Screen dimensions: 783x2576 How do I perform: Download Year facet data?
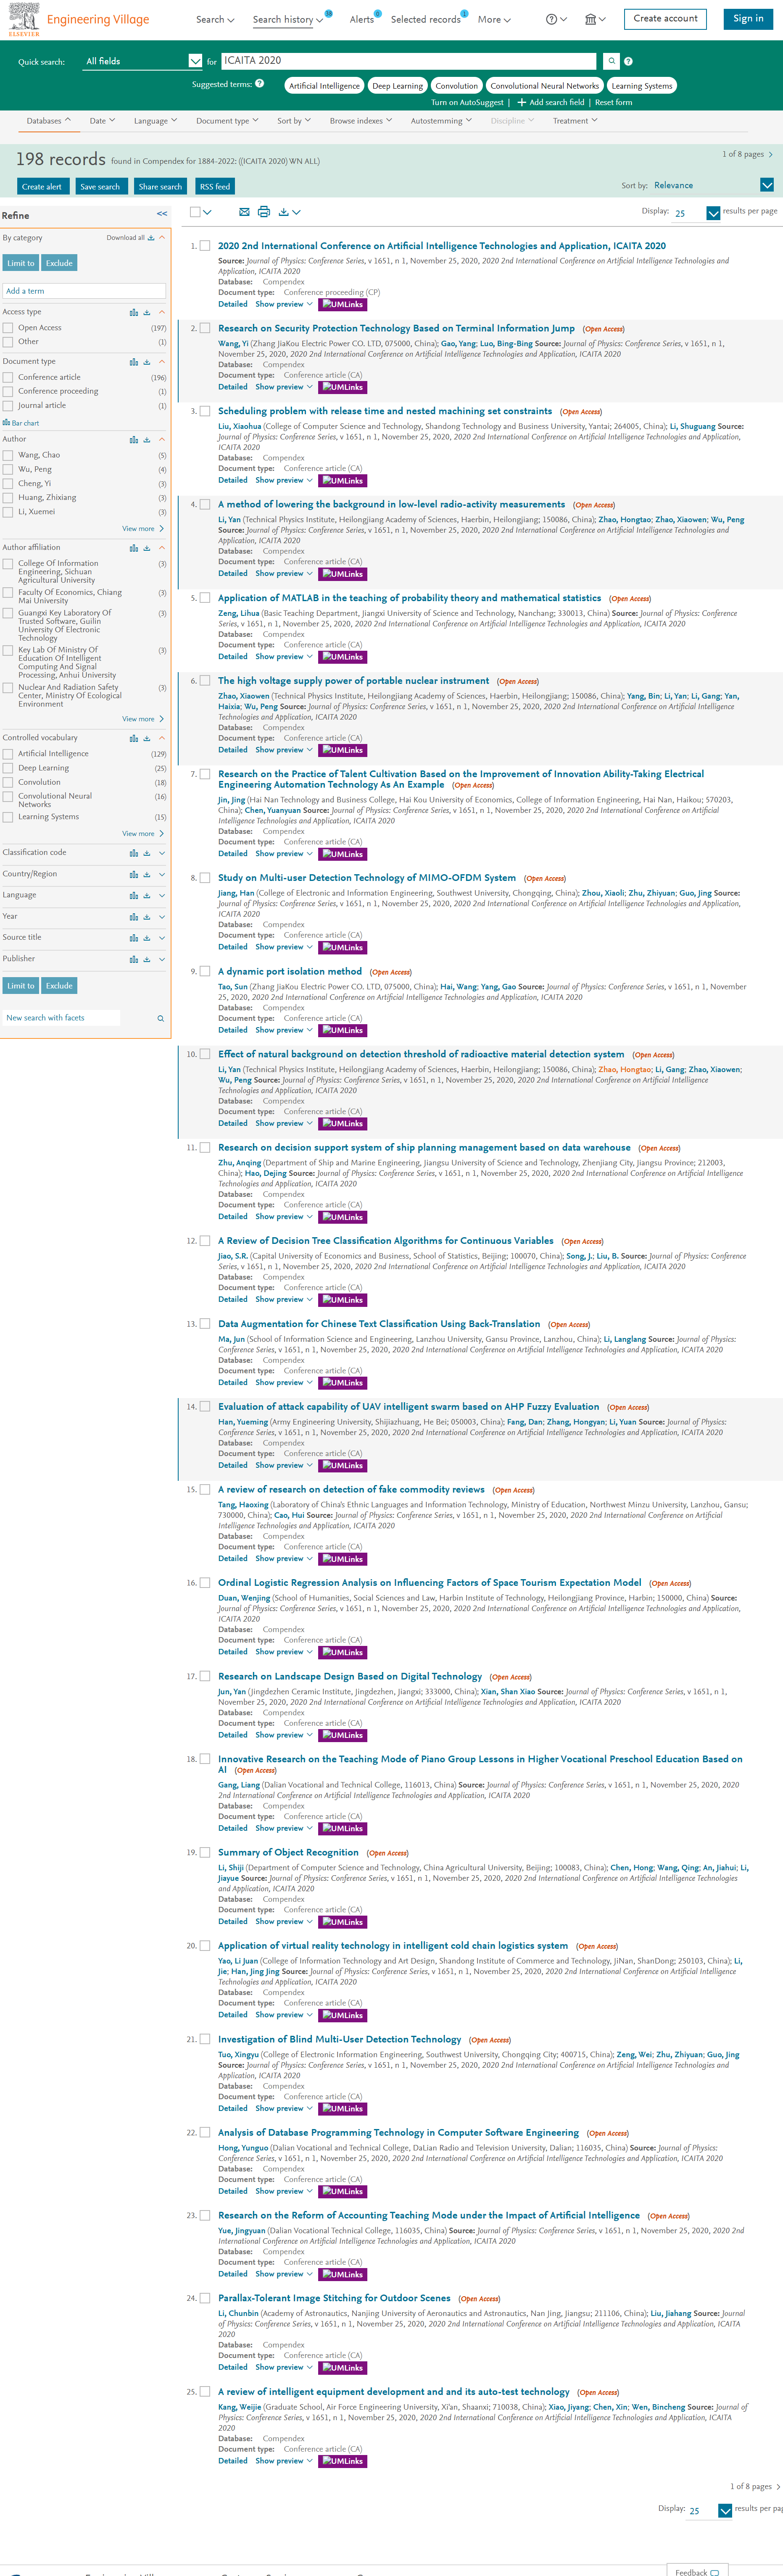pos(147,917)
